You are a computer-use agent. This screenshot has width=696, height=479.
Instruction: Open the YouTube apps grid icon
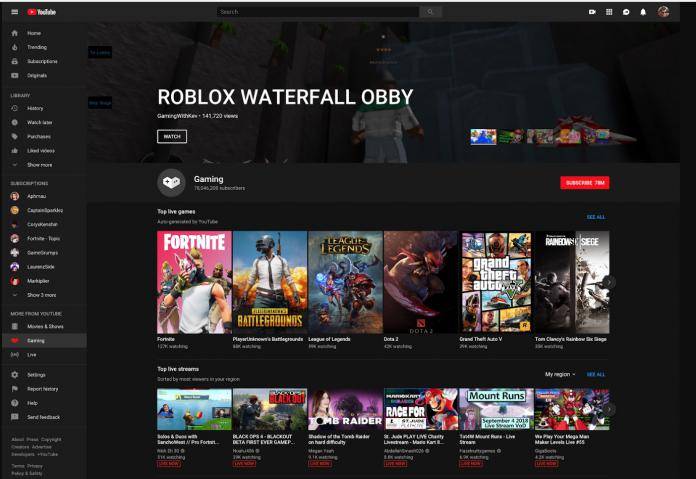609,12
